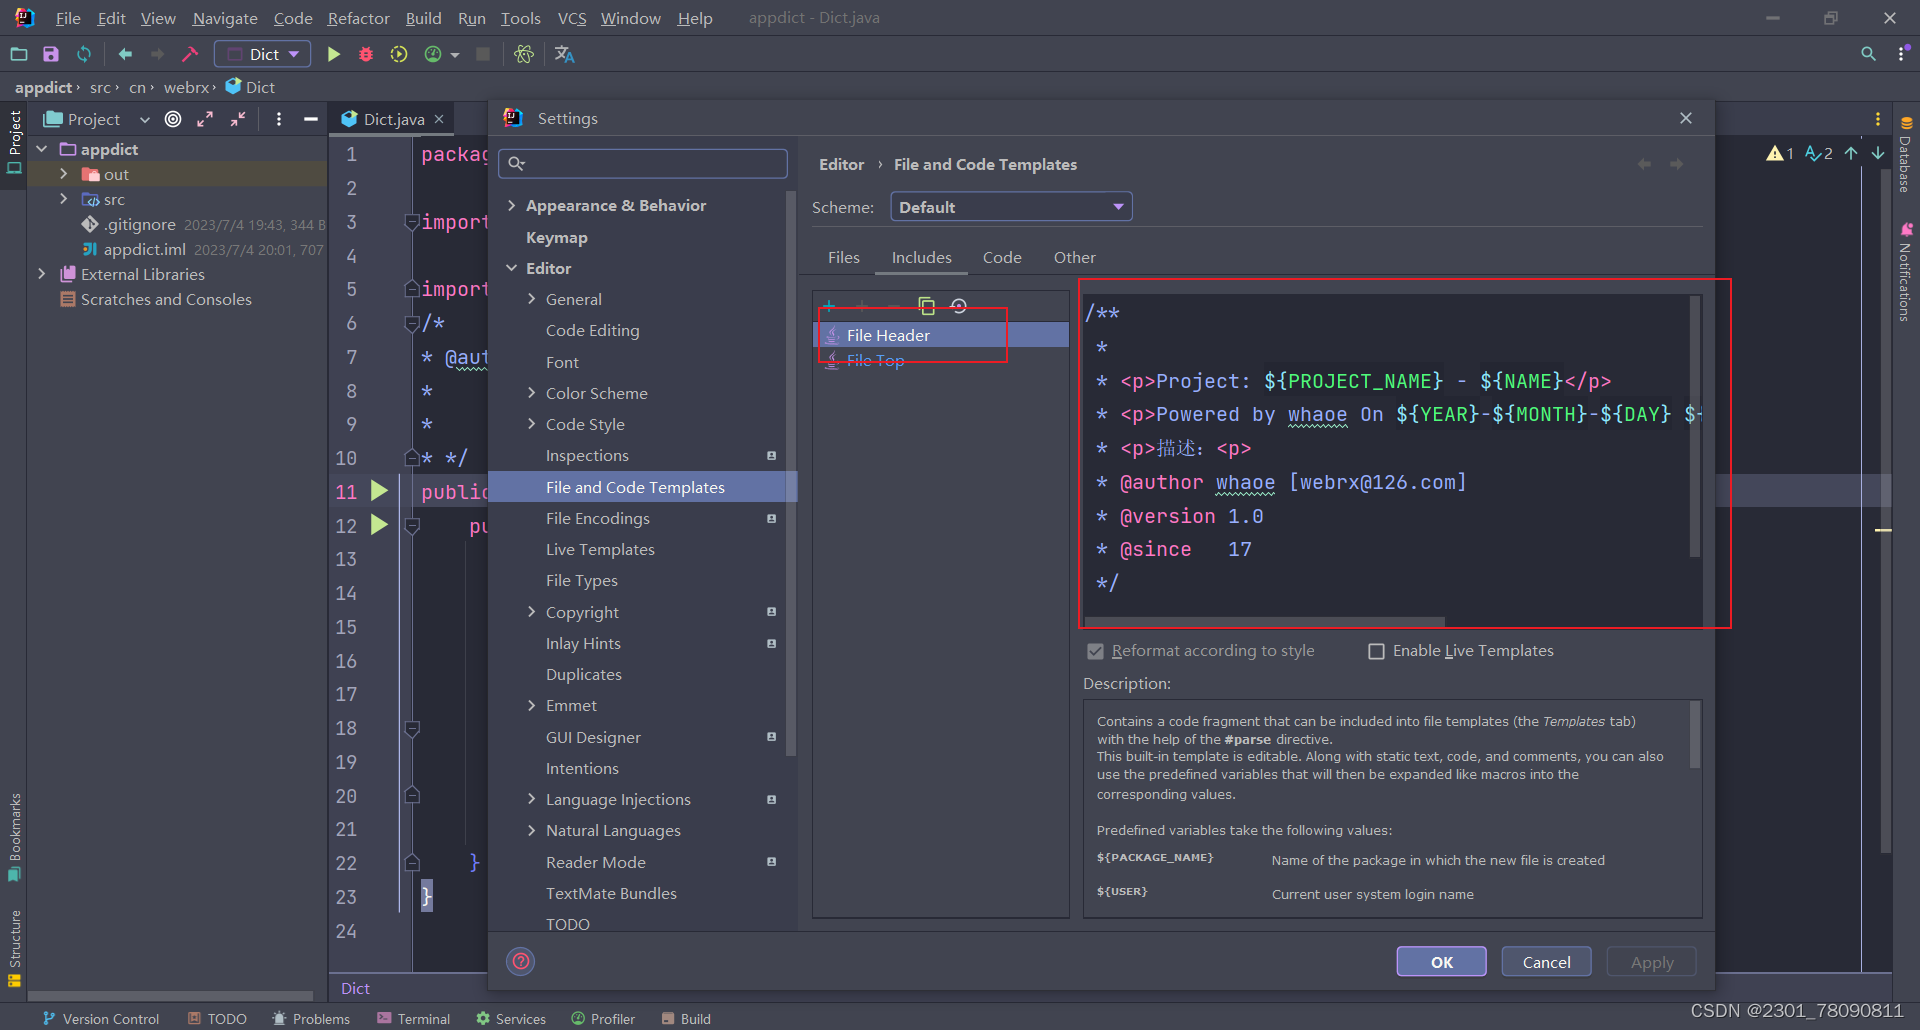Click the red Debug bug icon
Image resolution: width=1920 pixels, height=1030 pixels.
point(366,54)
